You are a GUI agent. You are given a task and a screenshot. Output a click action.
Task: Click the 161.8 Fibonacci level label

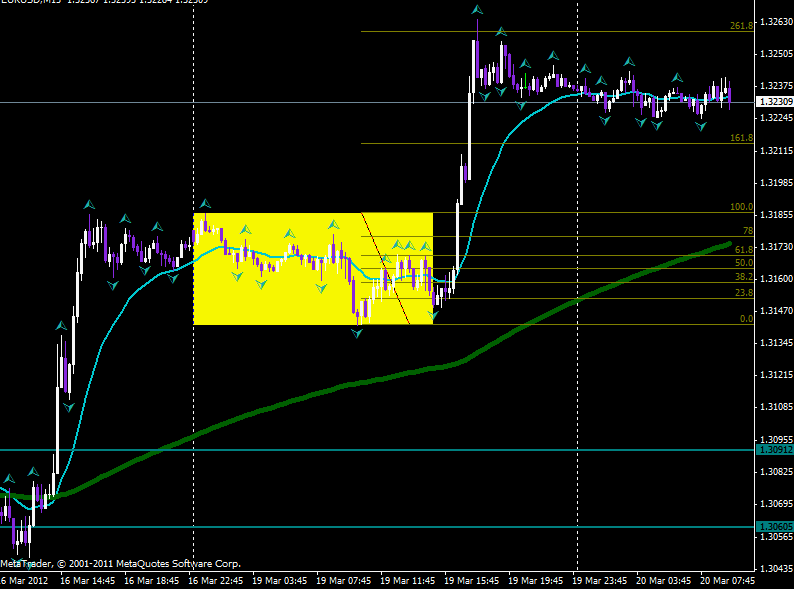coord(741,138)
